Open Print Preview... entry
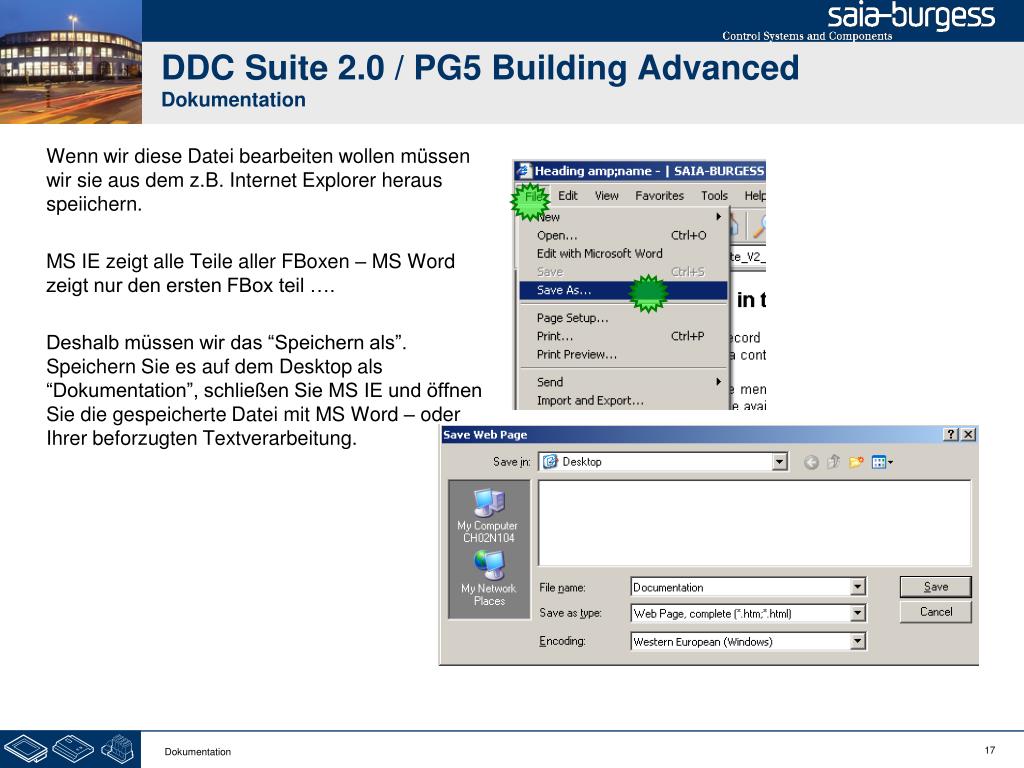1024x768 pixels. [x=623, y=355]
